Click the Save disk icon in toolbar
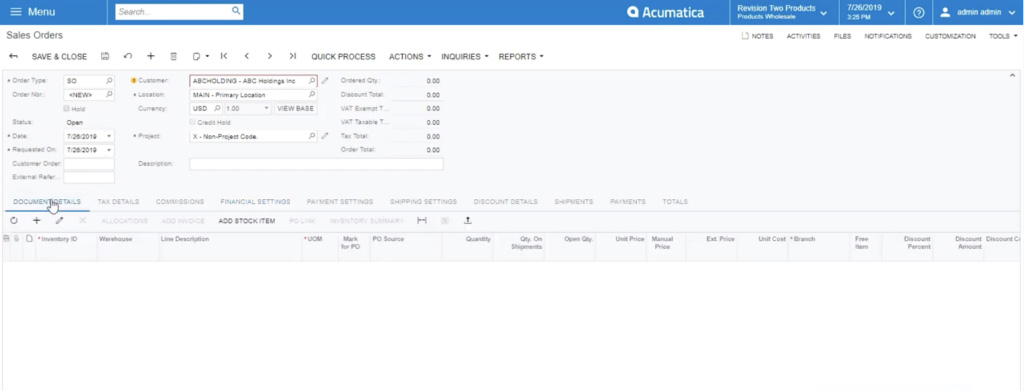Viewport: 1024px width, 391px height. 105,56
